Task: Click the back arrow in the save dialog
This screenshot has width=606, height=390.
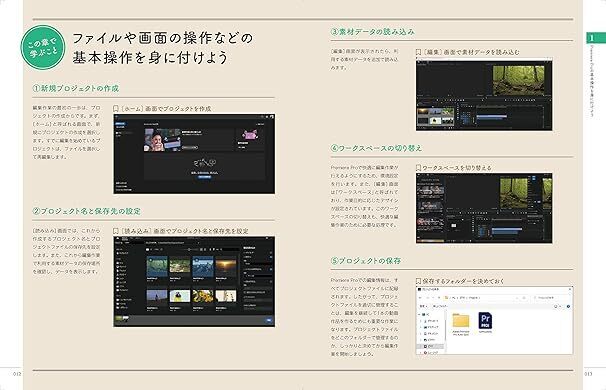Action: coord(421,298)
